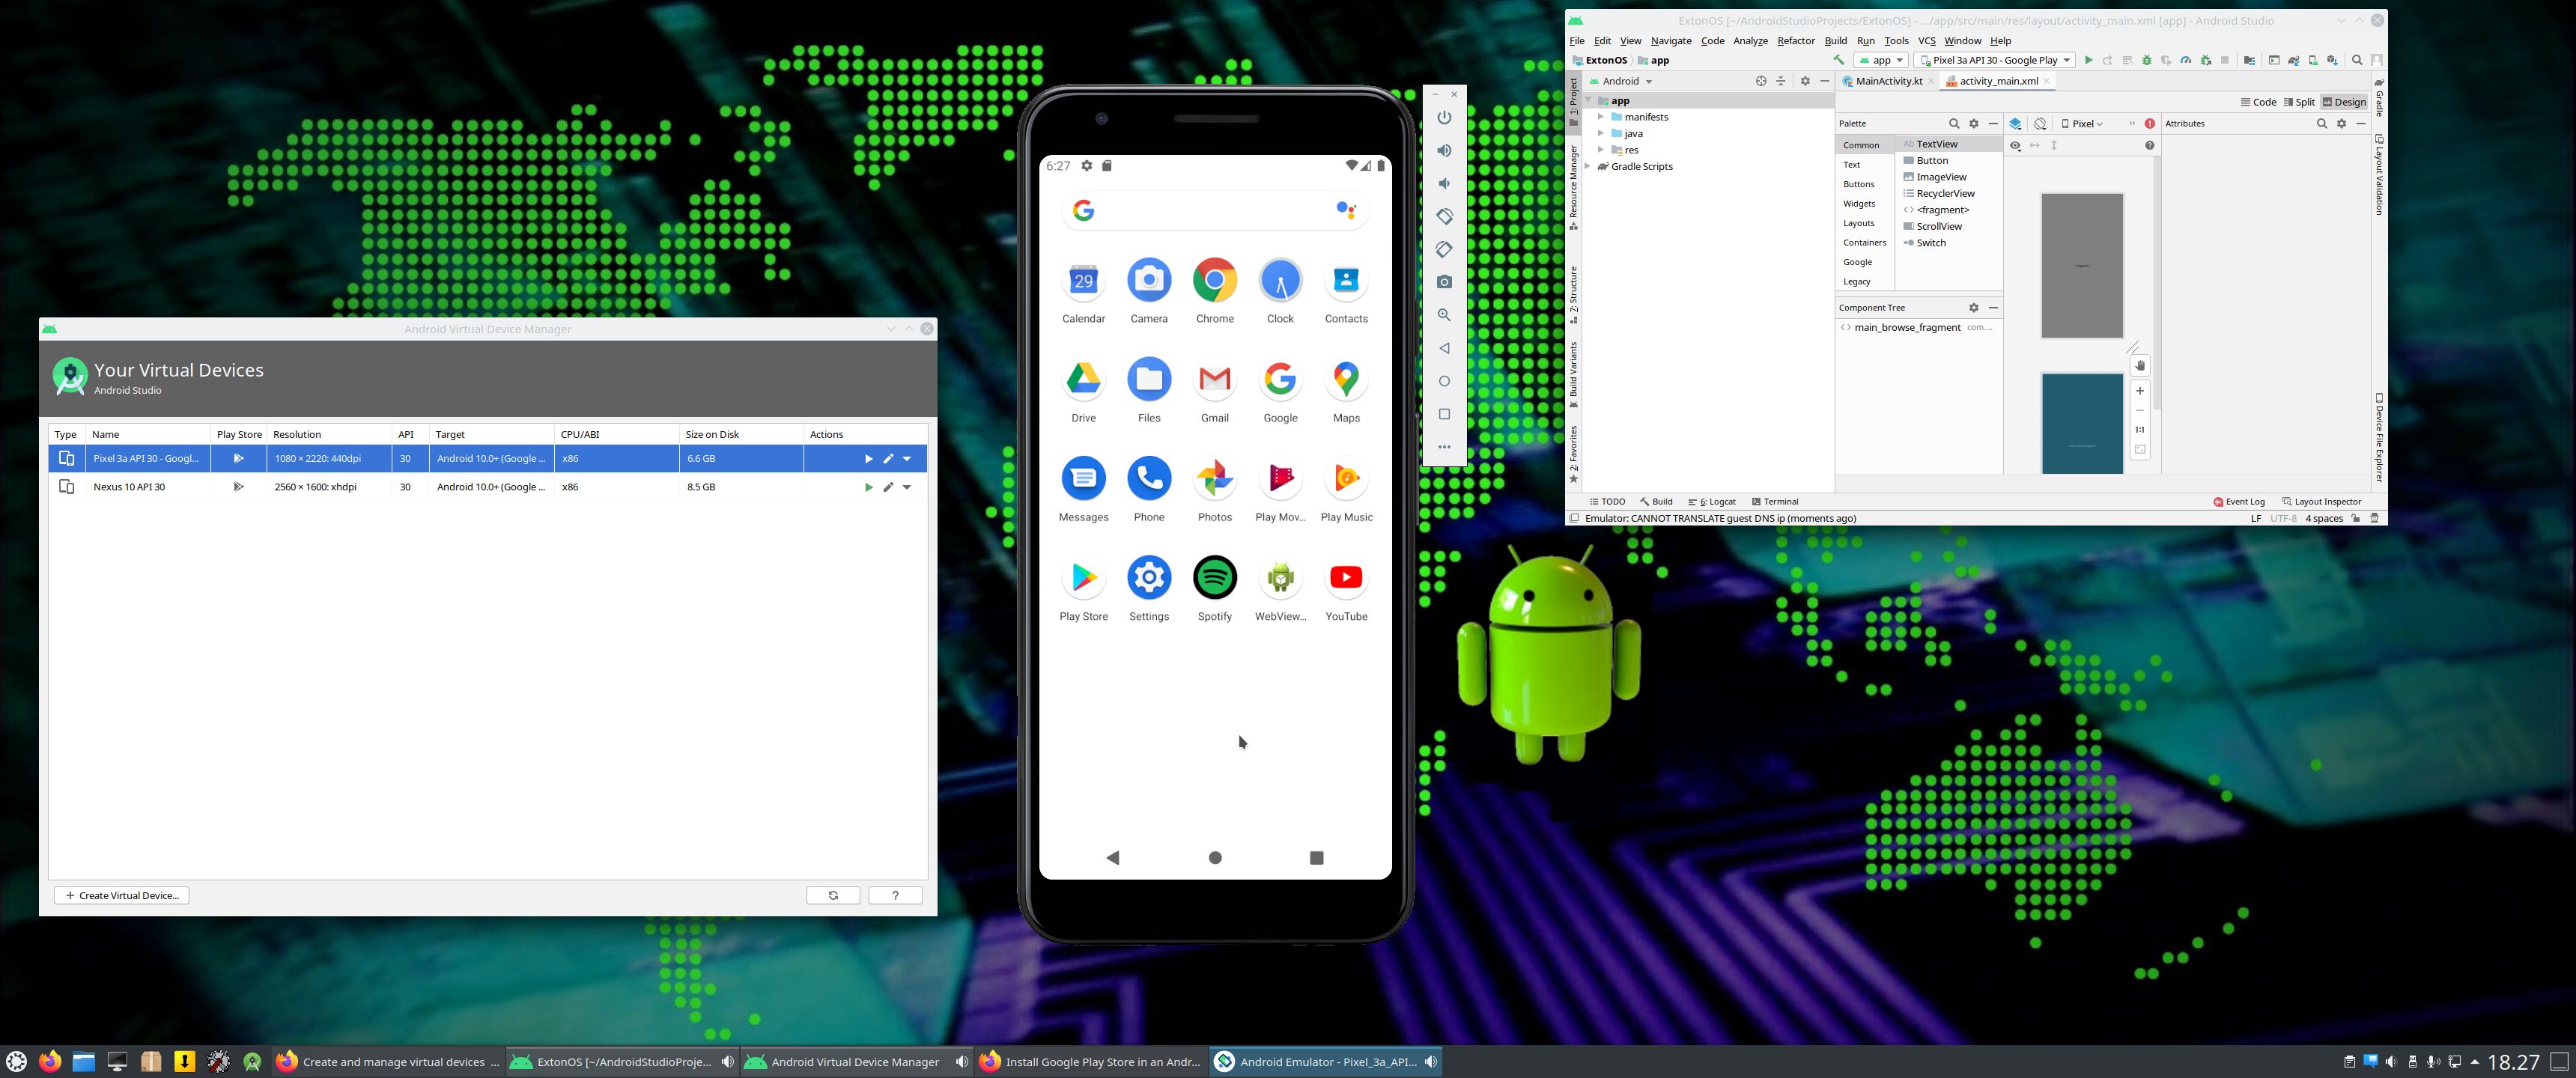Expand the manifests folder in project tree

click(1600, 117)
